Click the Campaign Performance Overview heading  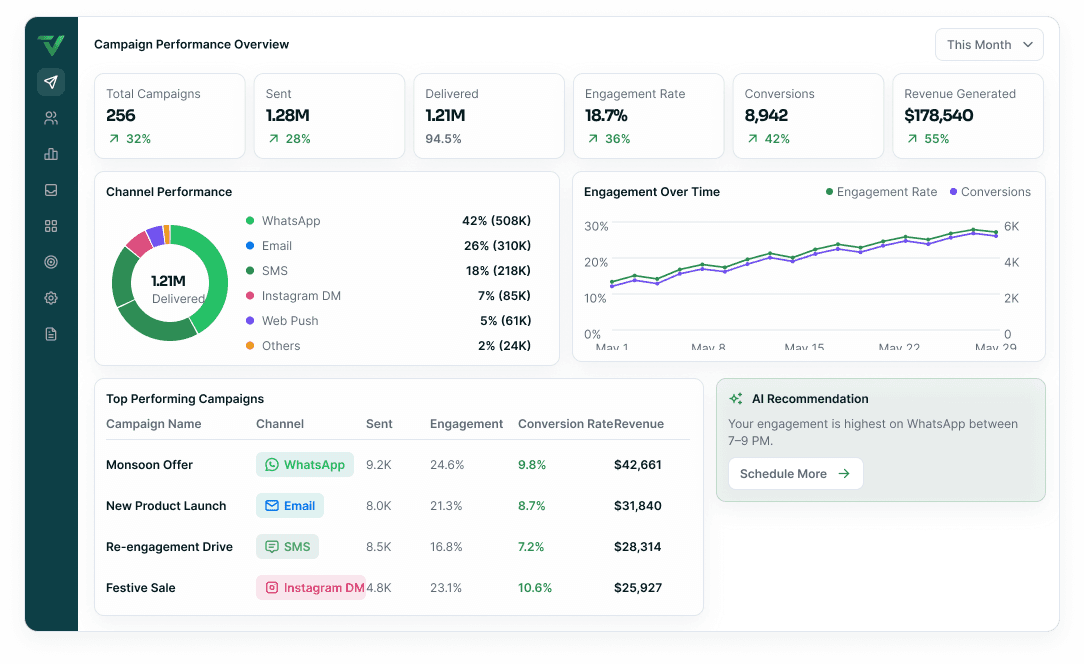tap(191, 44)
